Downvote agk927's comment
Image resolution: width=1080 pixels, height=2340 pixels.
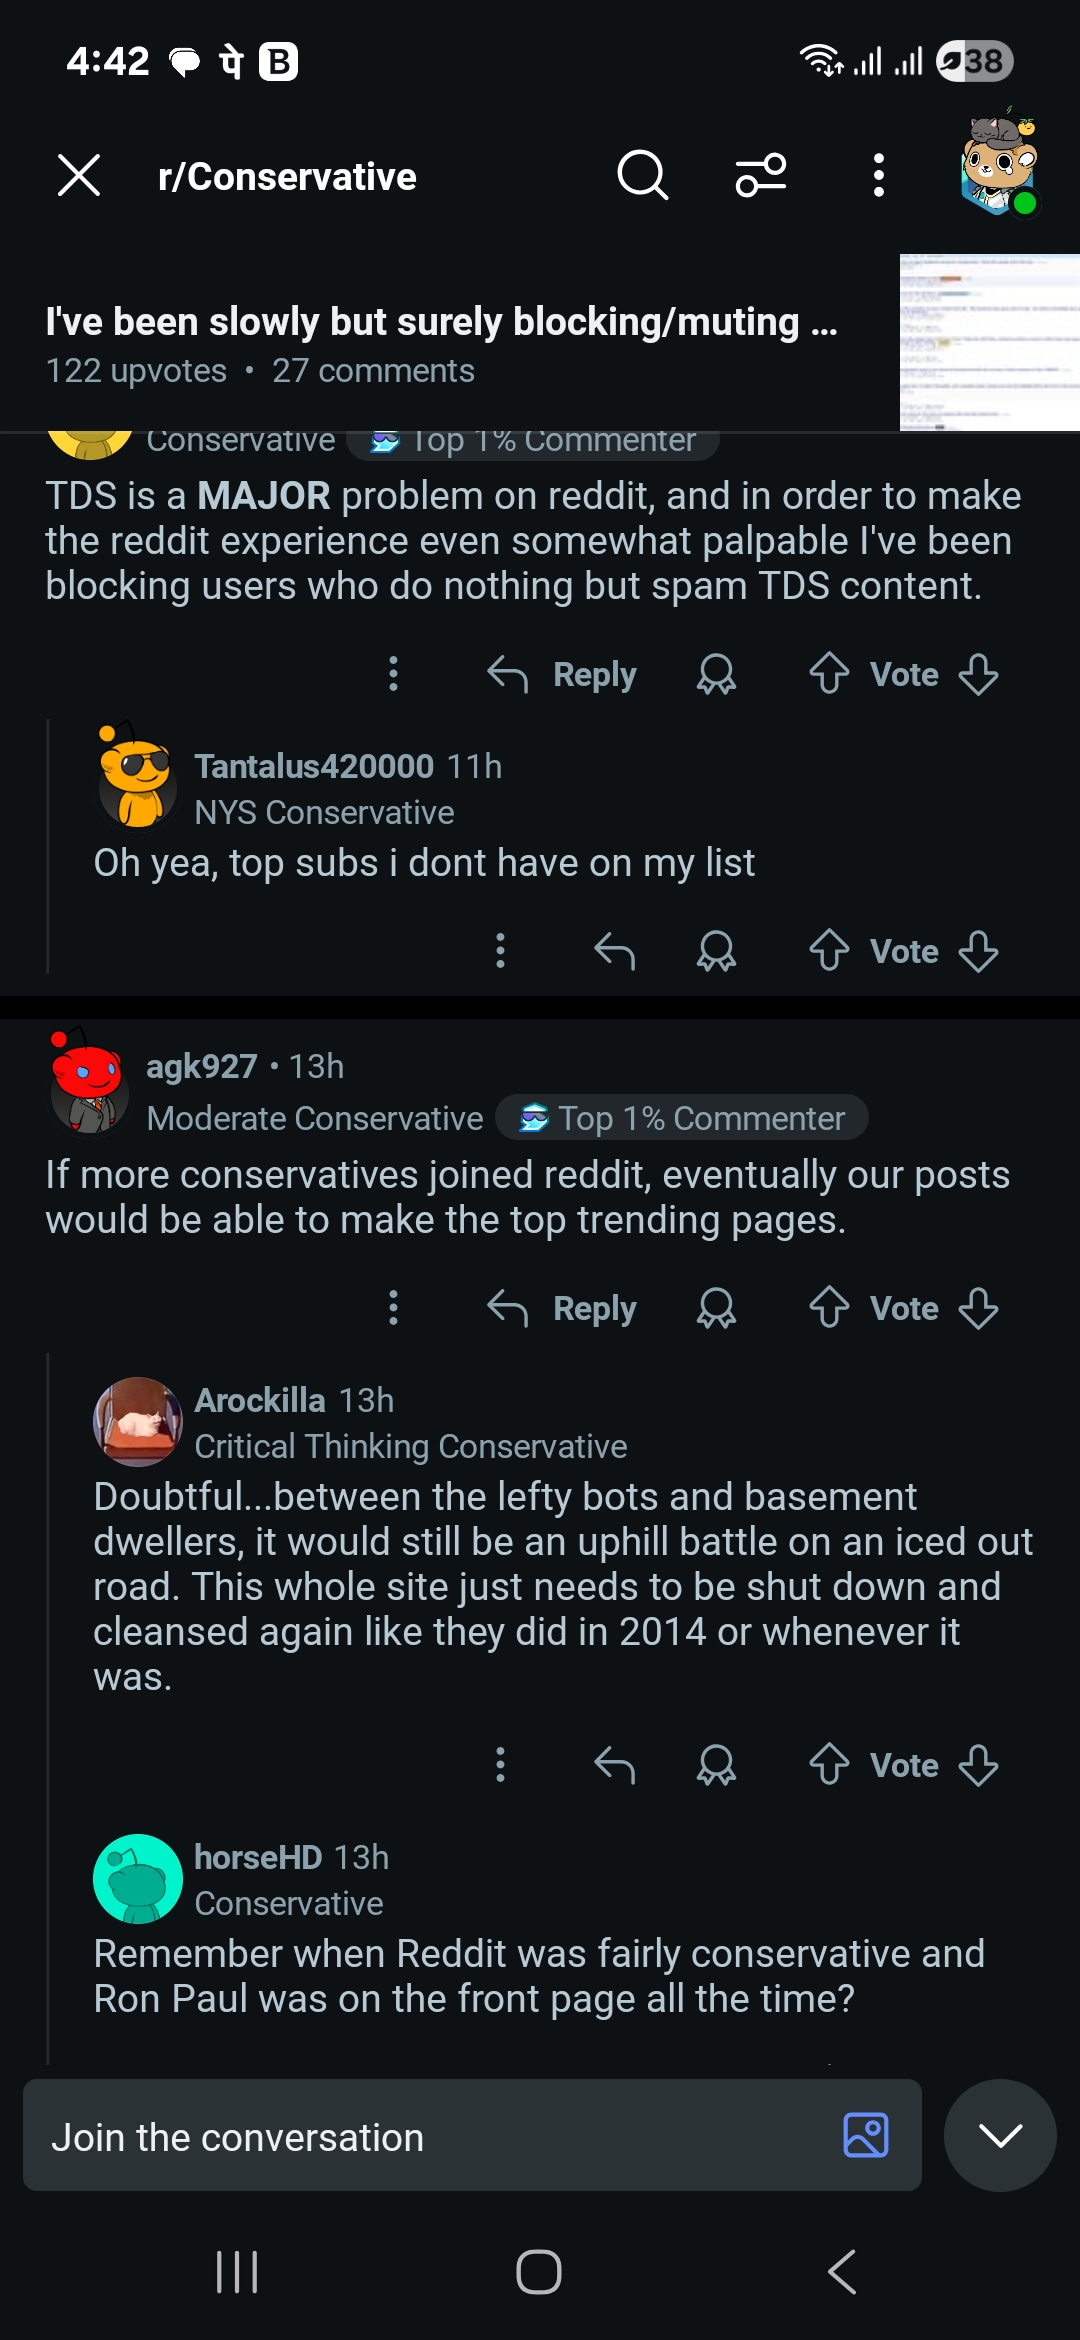[x=978, y=1308]
